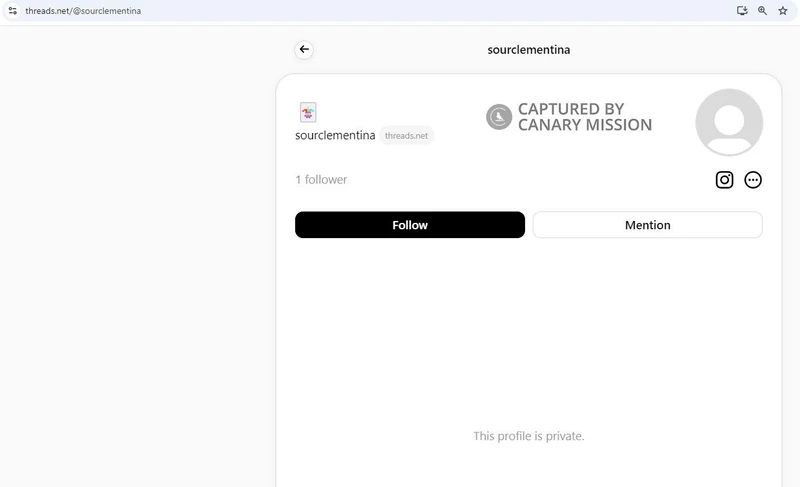Click the "This profile is private." message
800x487 pixels.
click(529, 436)
